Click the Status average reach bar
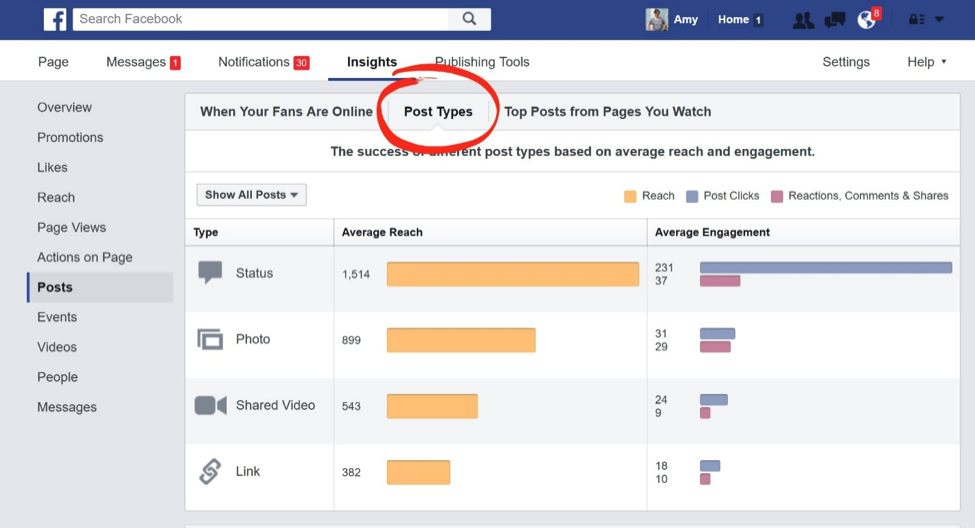975x529 pixels. click(513, 274)
